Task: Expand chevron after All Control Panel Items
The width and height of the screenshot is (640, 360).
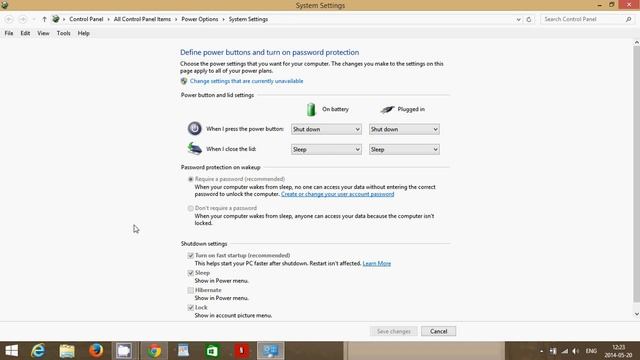Action: coord(176,19)
